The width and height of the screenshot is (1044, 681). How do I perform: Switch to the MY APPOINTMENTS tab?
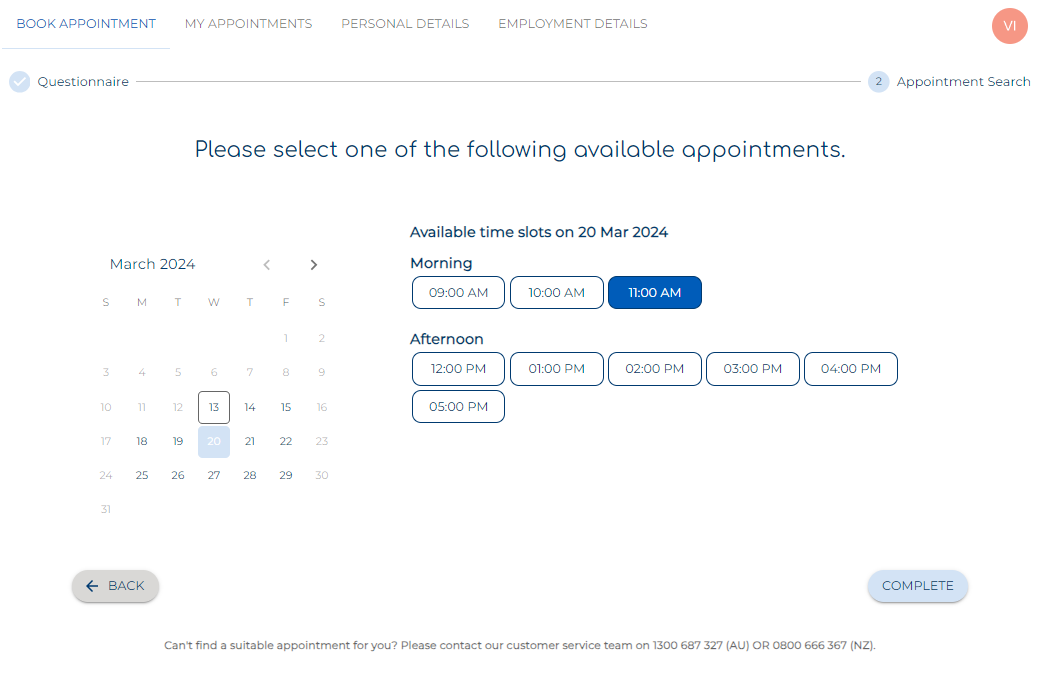tap(248, 23)
